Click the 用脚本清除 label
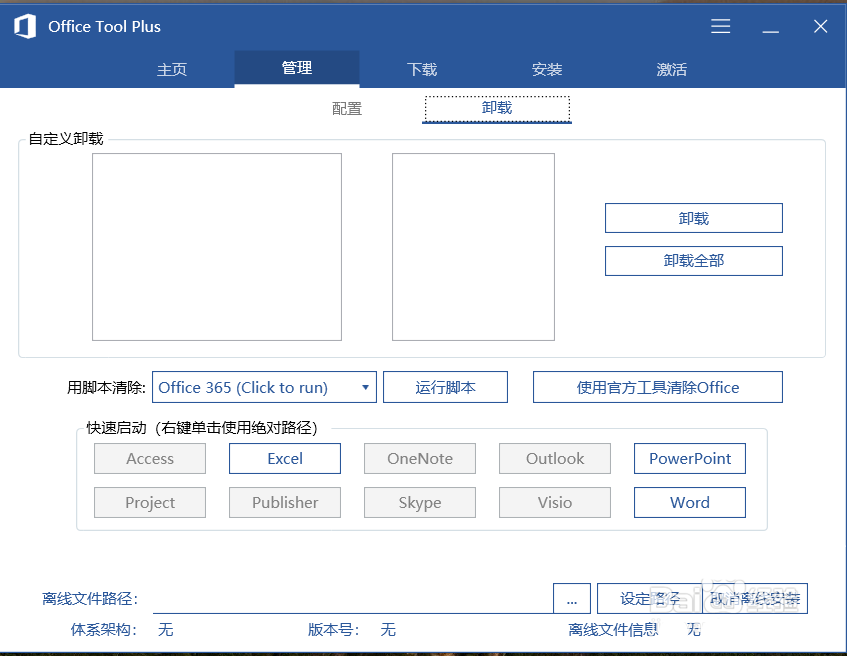Screen dimensions: 847x656 coord(106,387)
